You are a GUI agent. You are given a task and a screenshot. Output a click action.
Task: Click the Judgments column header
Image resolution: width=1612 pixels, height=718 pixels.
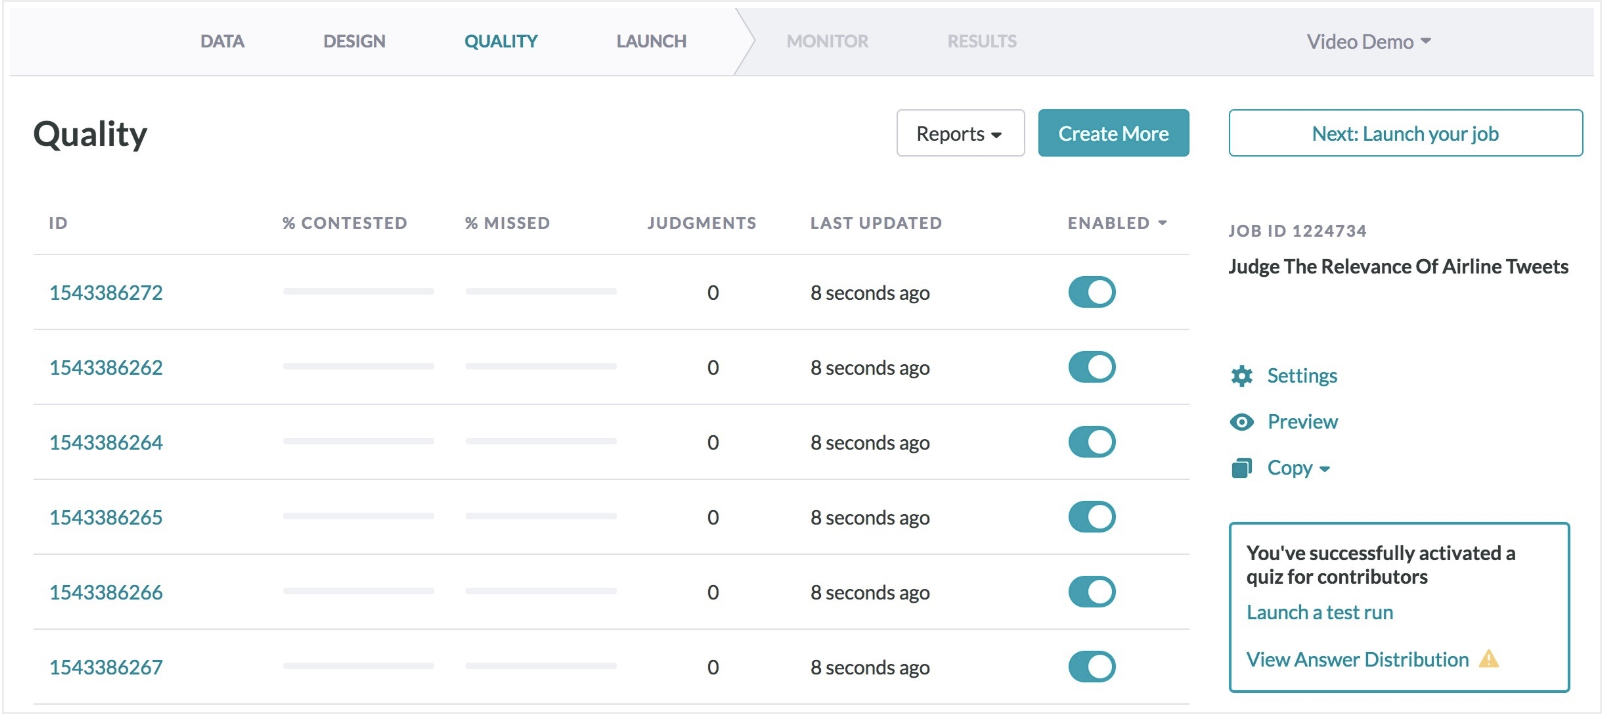(x=702, y=223)
